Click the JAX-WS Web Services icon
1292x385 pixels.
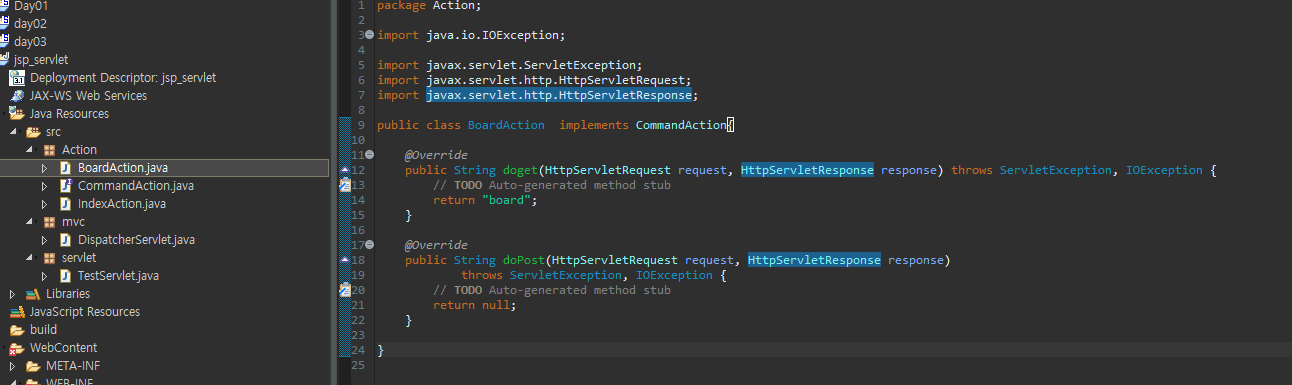pyautogui.click(x=17, y=96)
